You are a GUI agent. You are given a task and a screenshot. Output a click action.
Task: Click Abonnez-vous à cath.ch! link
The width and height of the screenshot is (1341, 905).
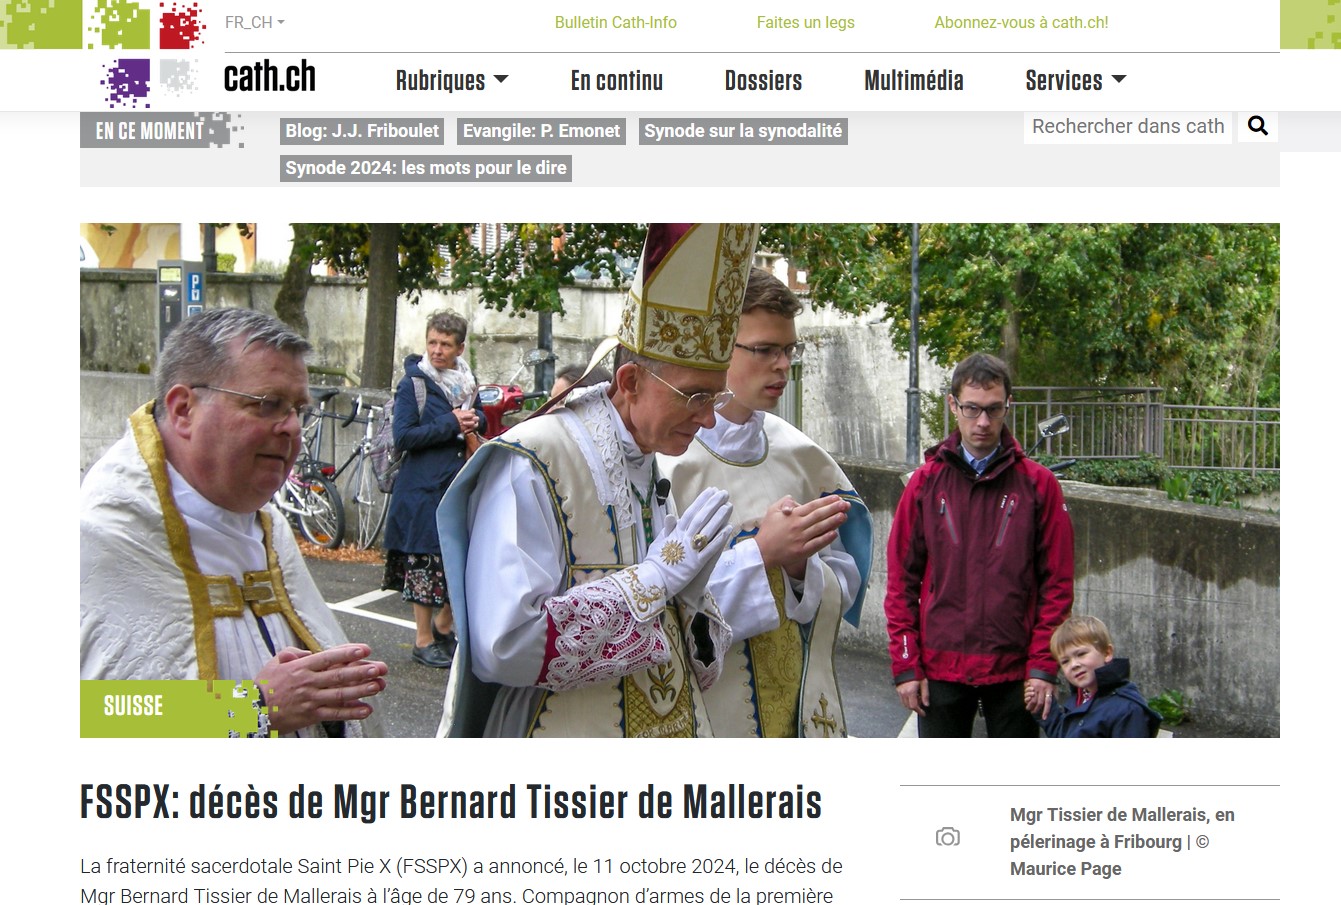click(1021, 22)
